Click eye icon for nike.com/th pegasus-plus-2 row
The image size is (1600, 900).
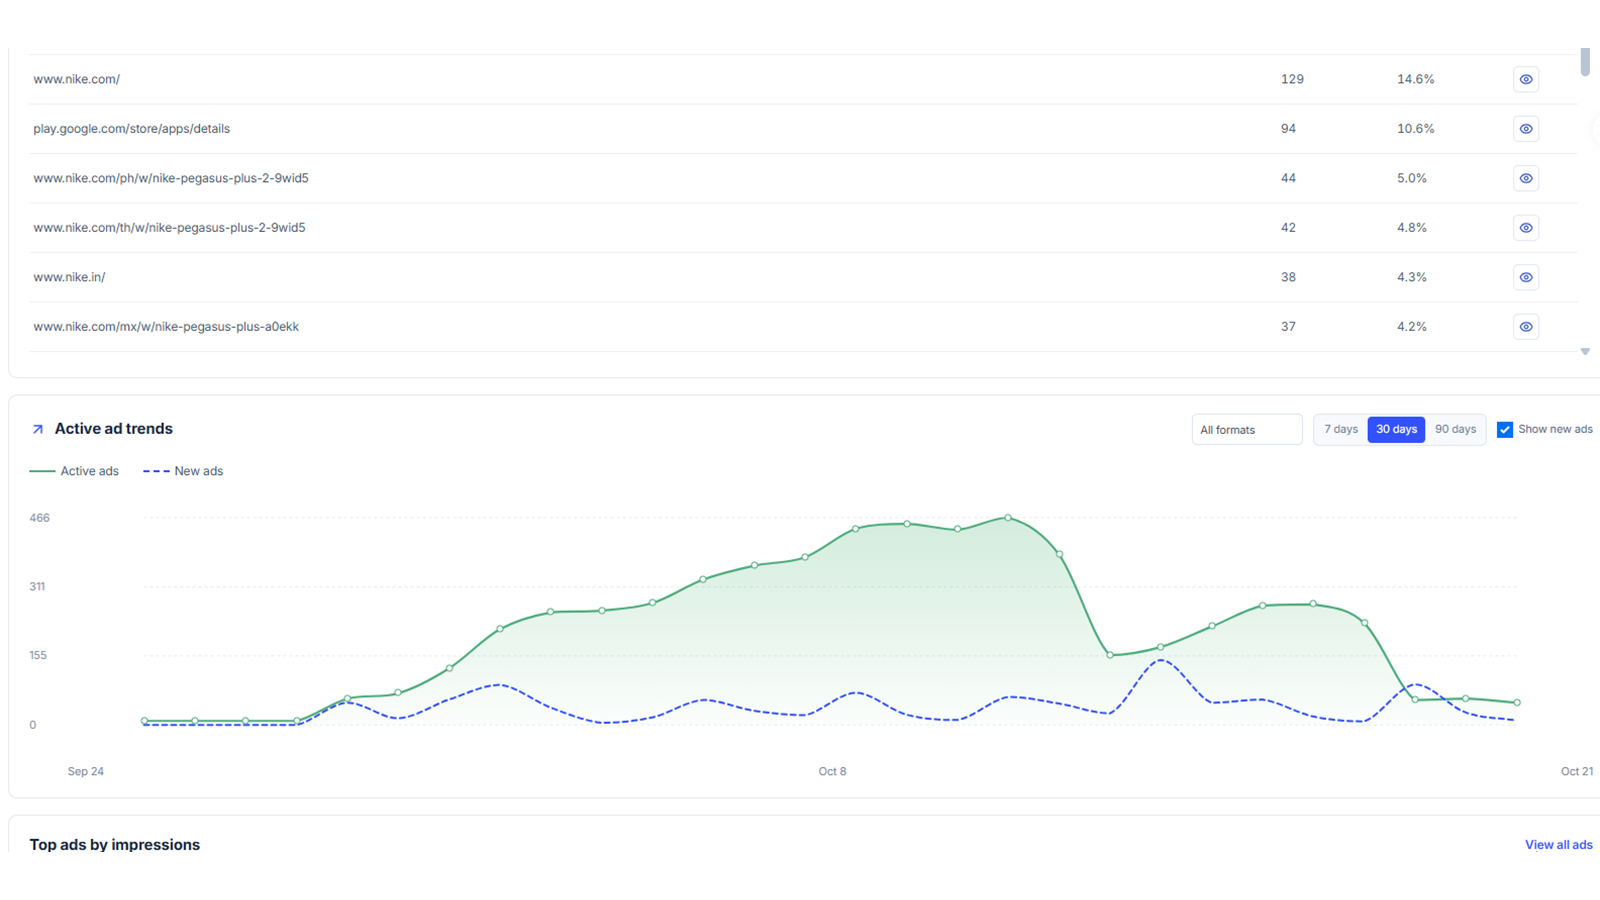tap(1526, 228)
